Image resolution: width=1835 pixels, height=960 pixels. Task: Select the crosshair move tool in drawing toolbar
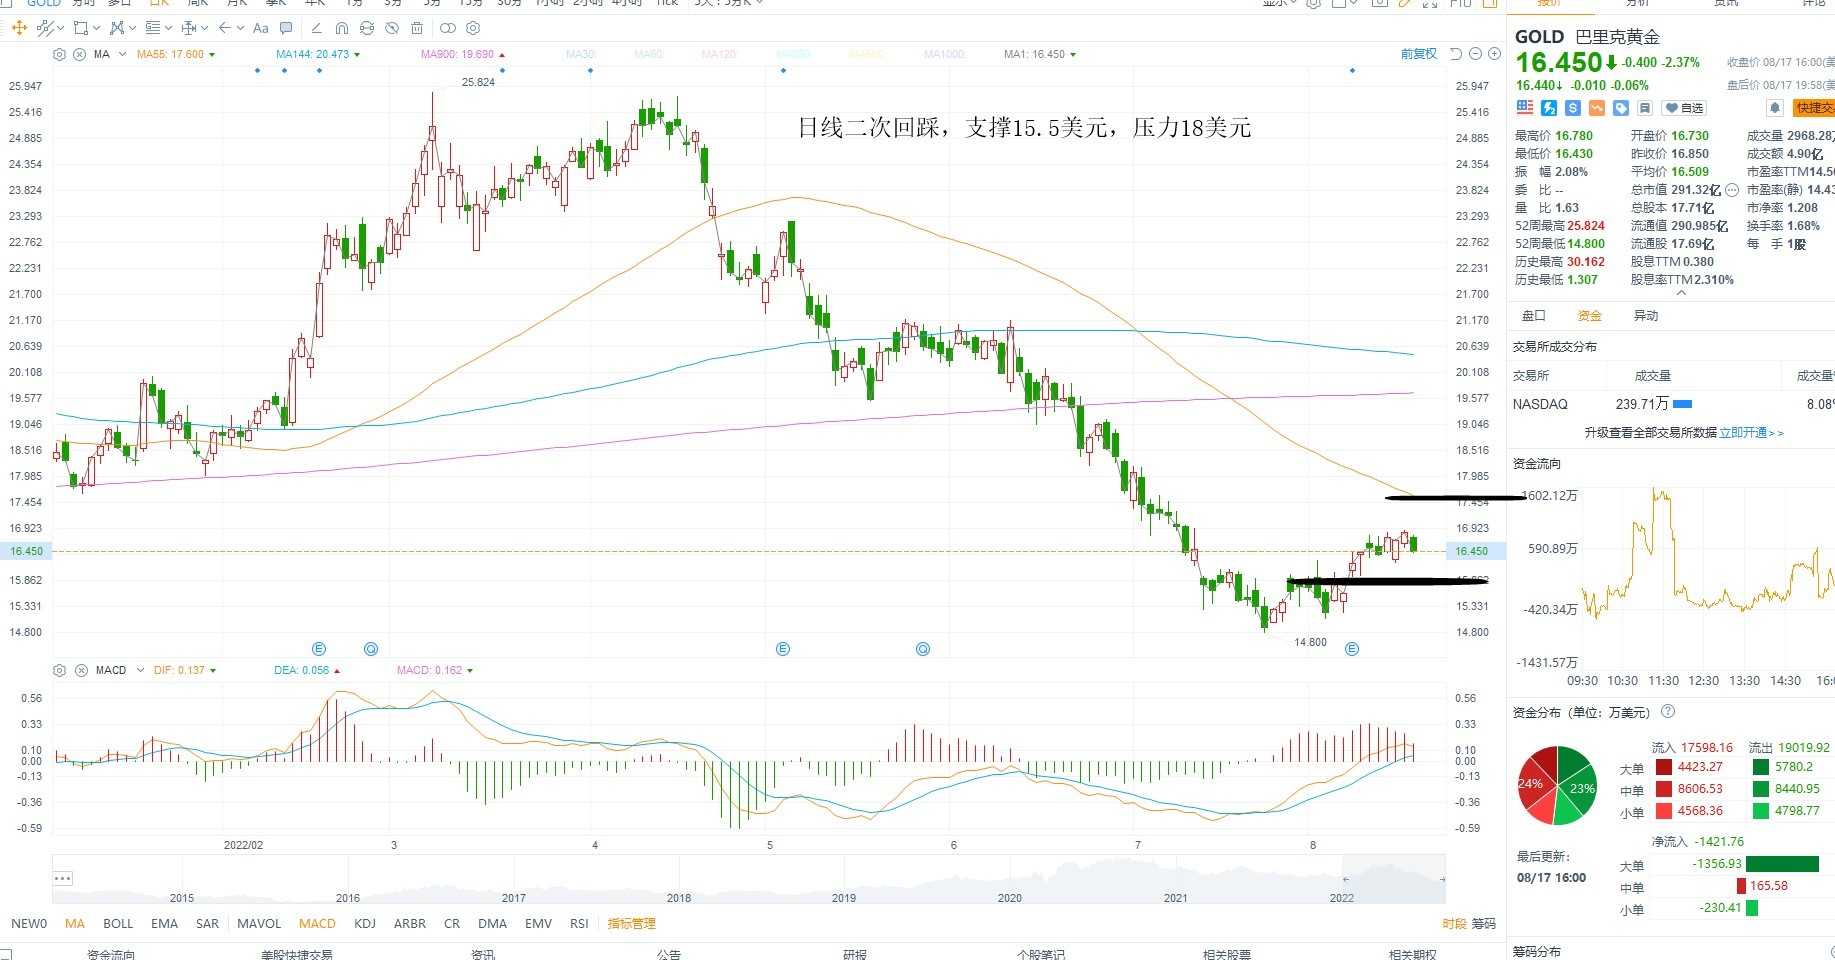pos(19,28)
